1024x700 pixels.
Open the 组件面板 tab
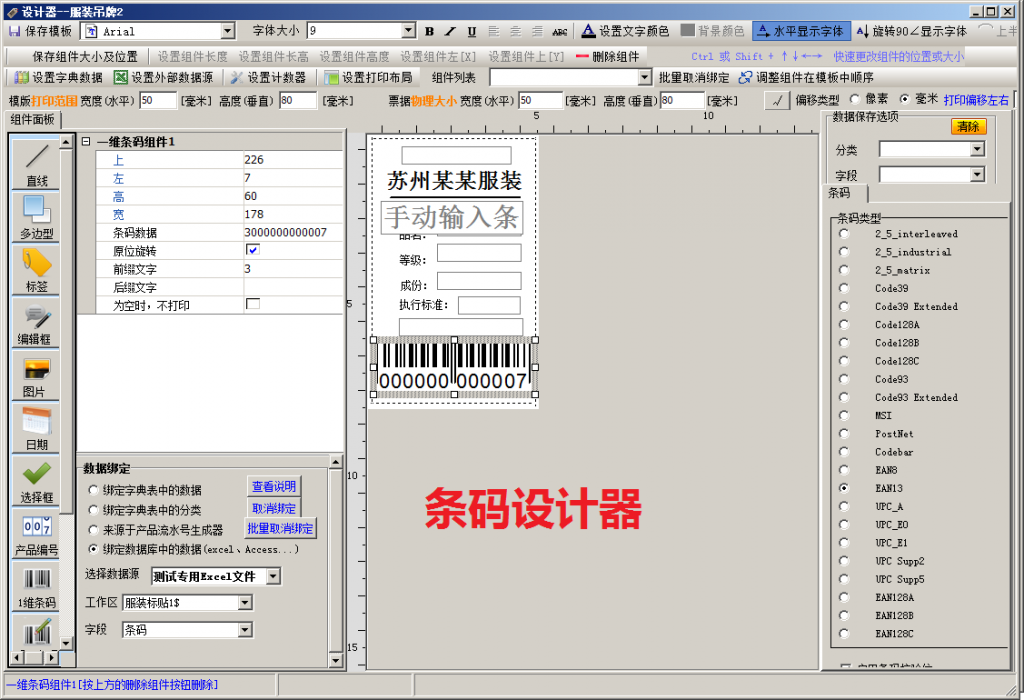click(x=32, y=120)
